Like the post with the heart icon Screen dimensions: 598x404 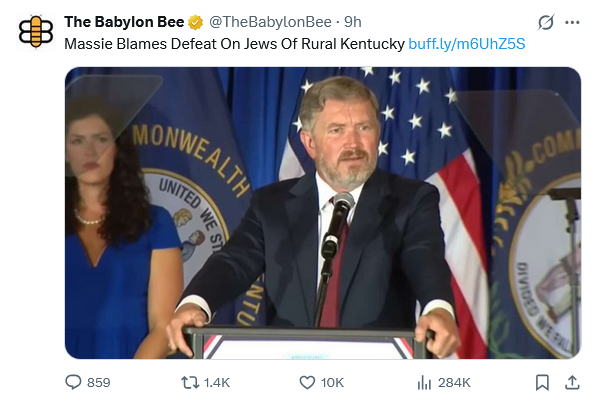tap(307, 382)
